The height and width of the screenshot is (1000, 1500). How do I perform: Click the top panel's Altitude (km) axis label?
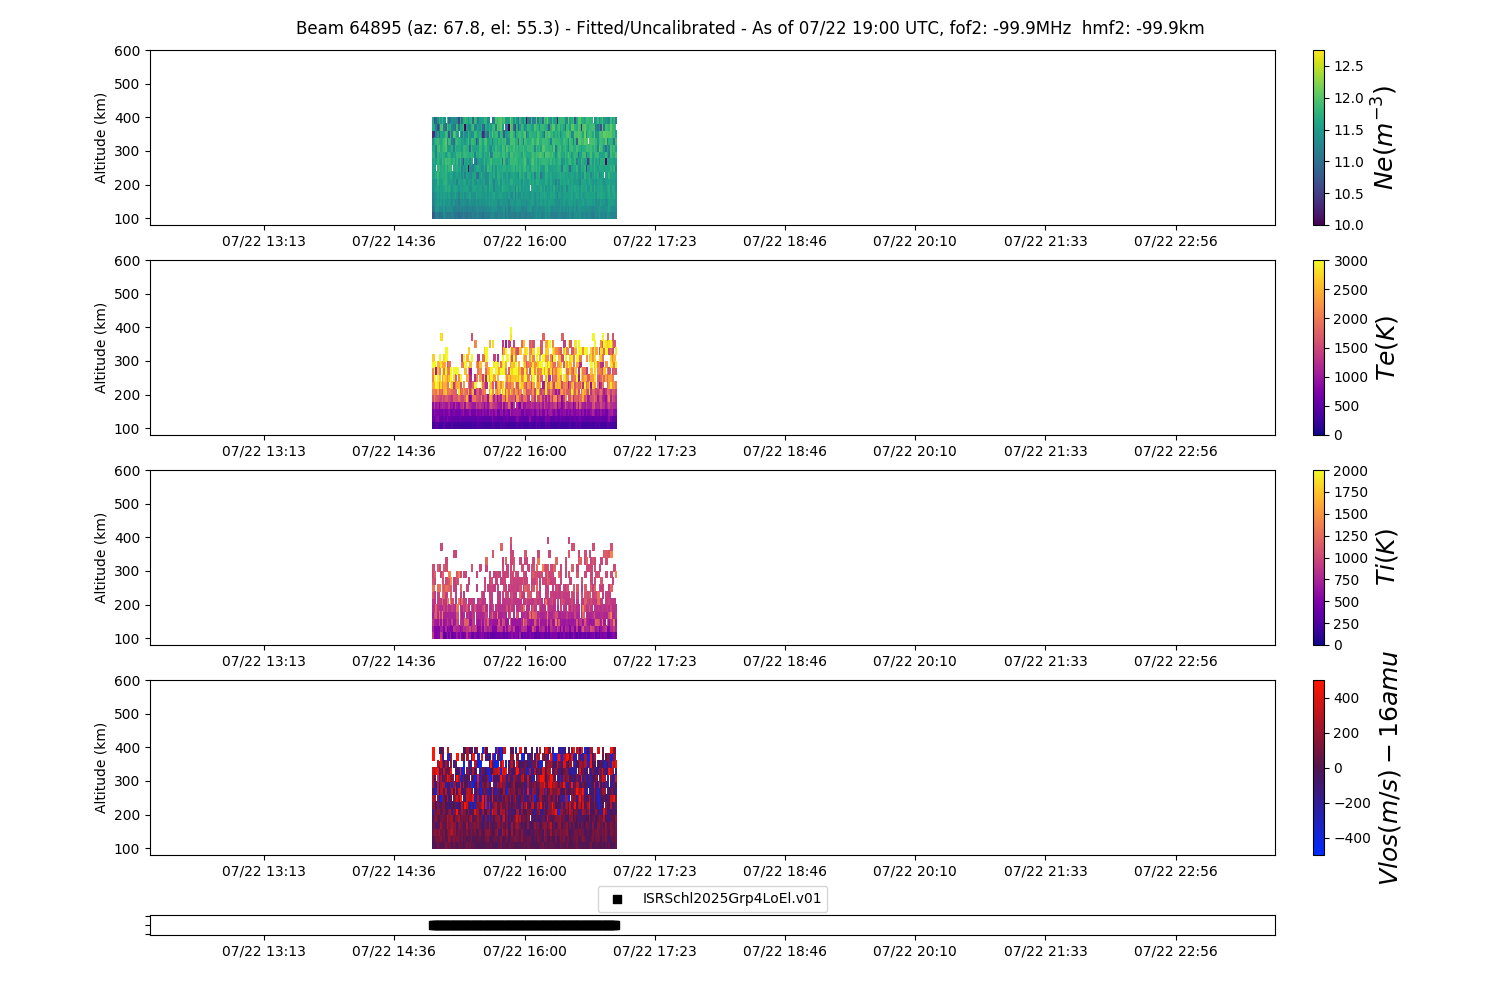tap(101, 138)
